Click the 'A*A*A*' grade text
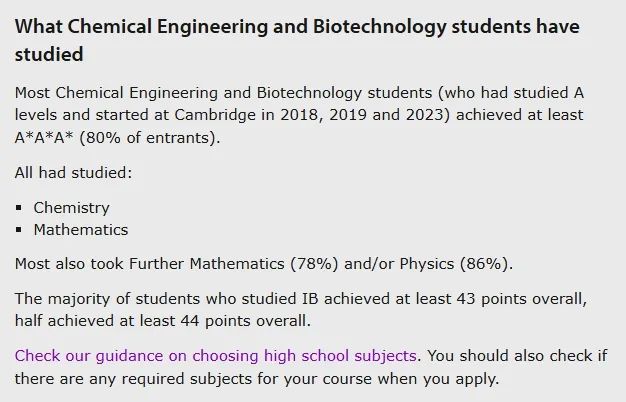Screen dimensions: 626x402 (44, 138)
